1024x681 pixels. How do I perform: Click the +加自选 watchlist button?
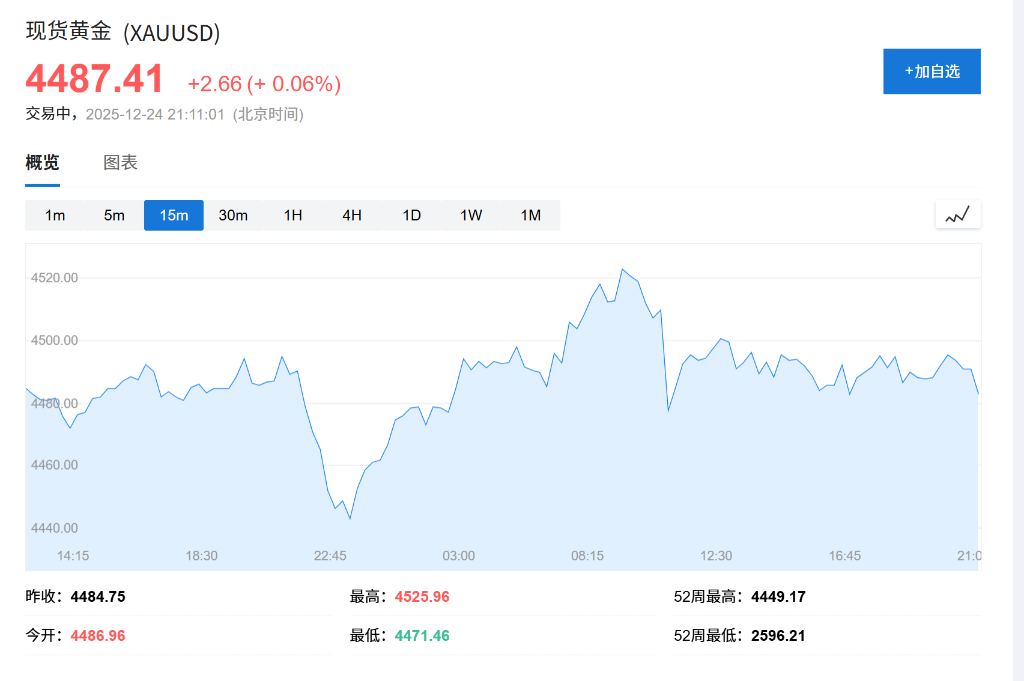931,71
